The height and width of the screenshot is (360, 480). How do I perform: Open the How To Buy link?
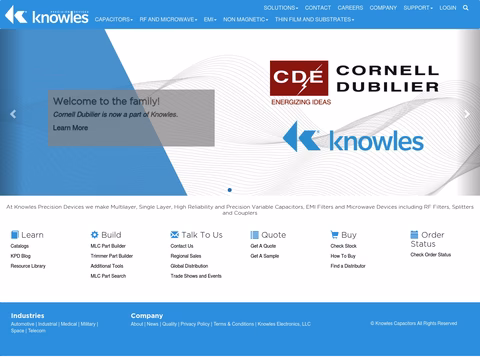click(343, 256)
